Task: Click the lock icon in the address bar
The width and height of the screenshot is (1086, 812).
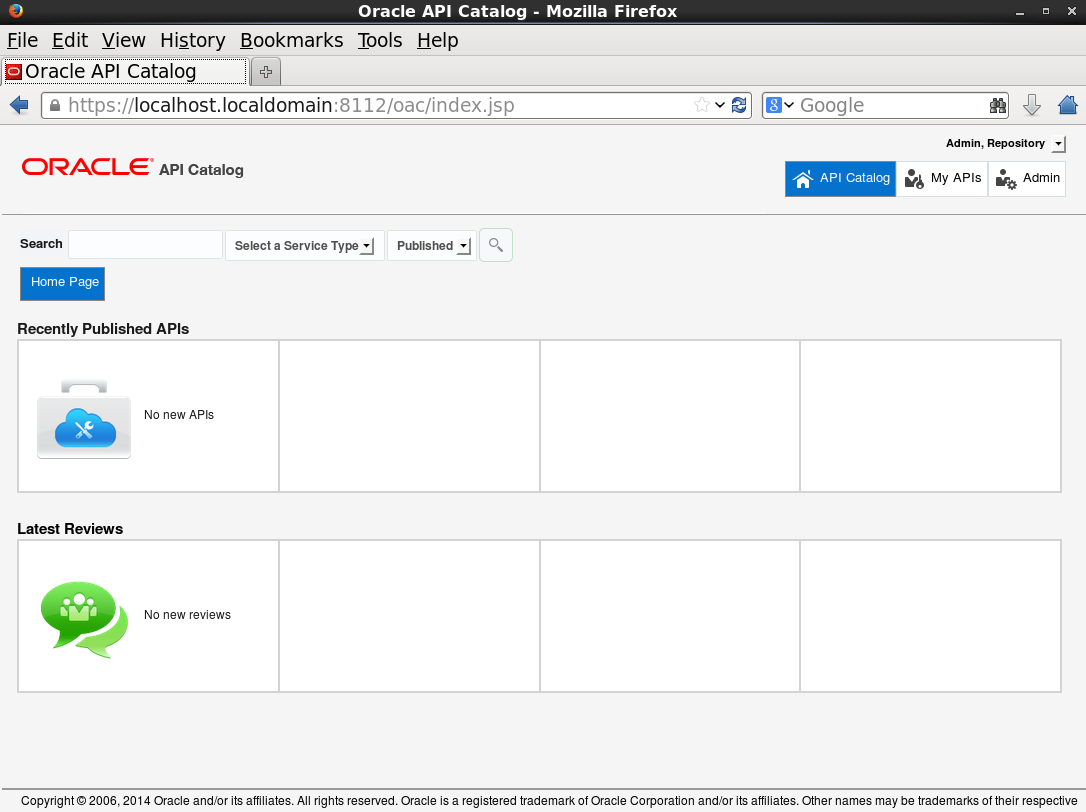Action: click(x=54, y=105)
